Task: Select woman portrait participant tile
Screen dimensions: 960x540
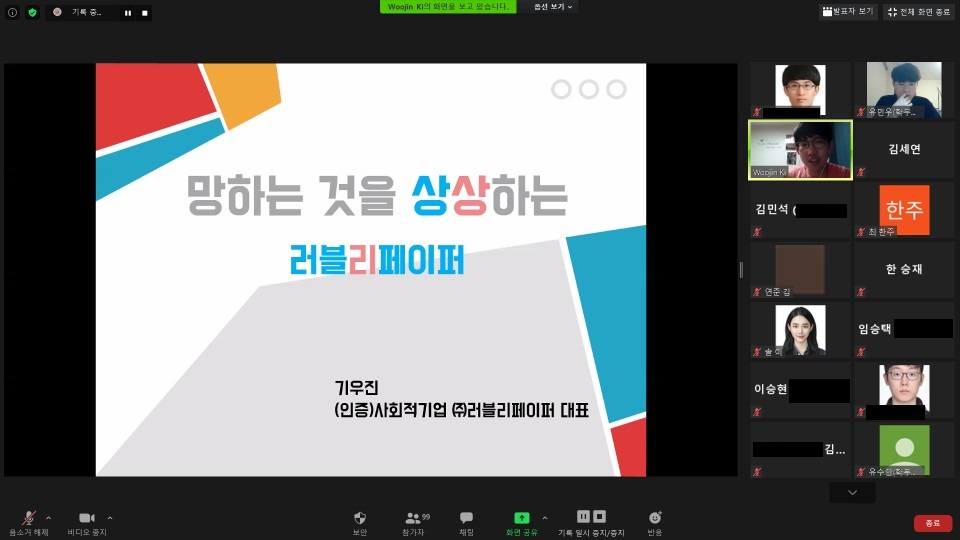Action: [800, 329]
